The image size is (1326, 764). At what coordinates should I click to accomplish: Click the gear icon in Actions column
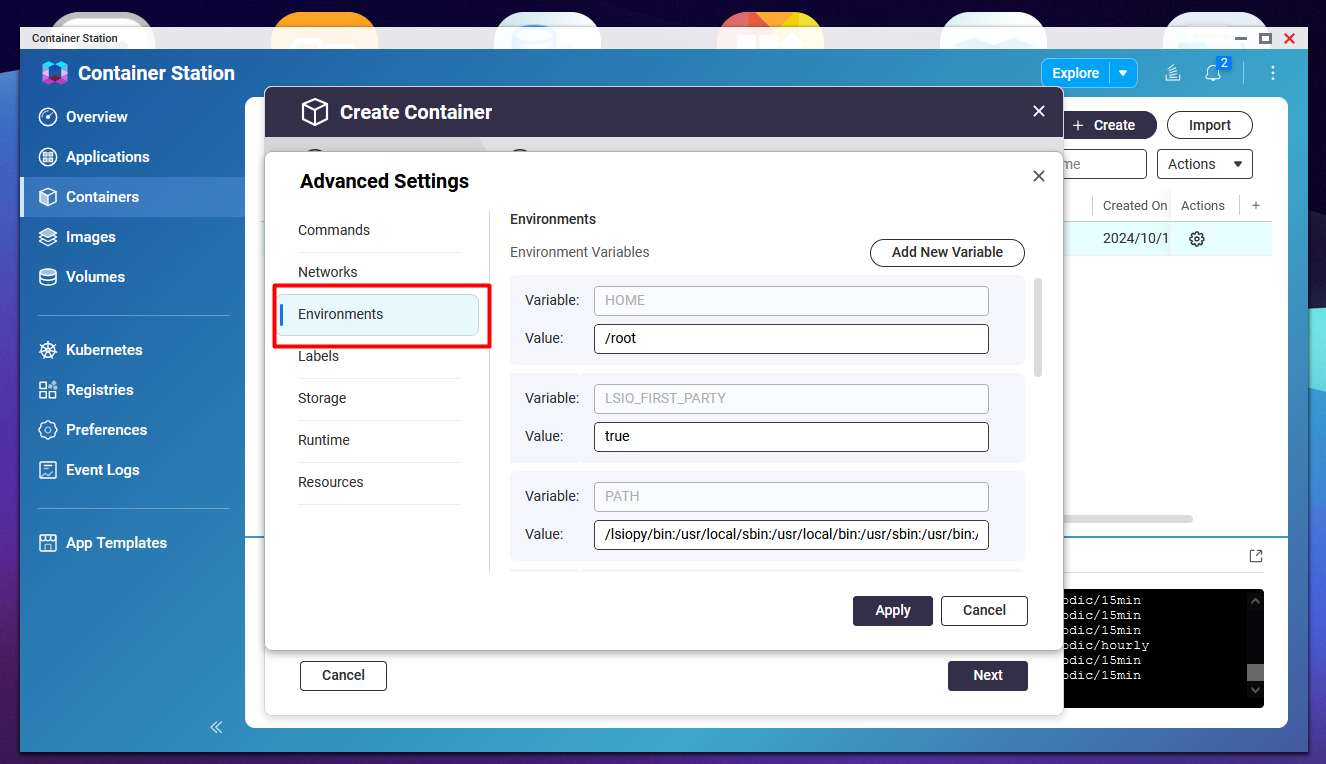pyautogui.click(x=1196, y=239)
